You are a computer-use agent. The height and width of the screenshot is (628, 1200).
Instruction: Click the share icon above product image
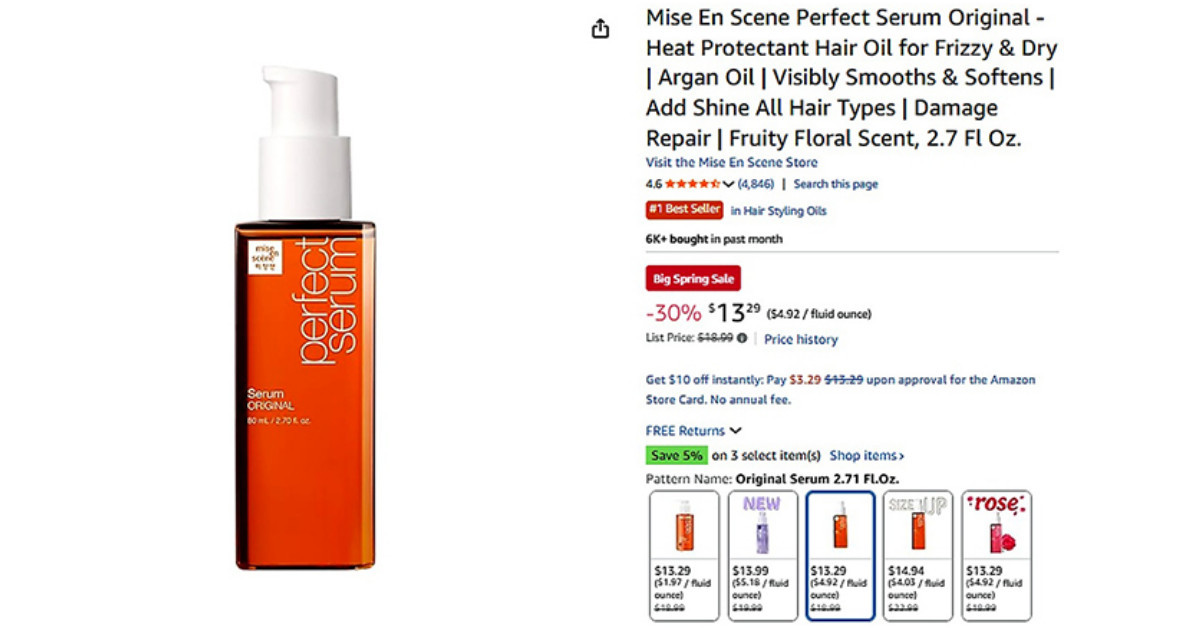click(600, 29)
